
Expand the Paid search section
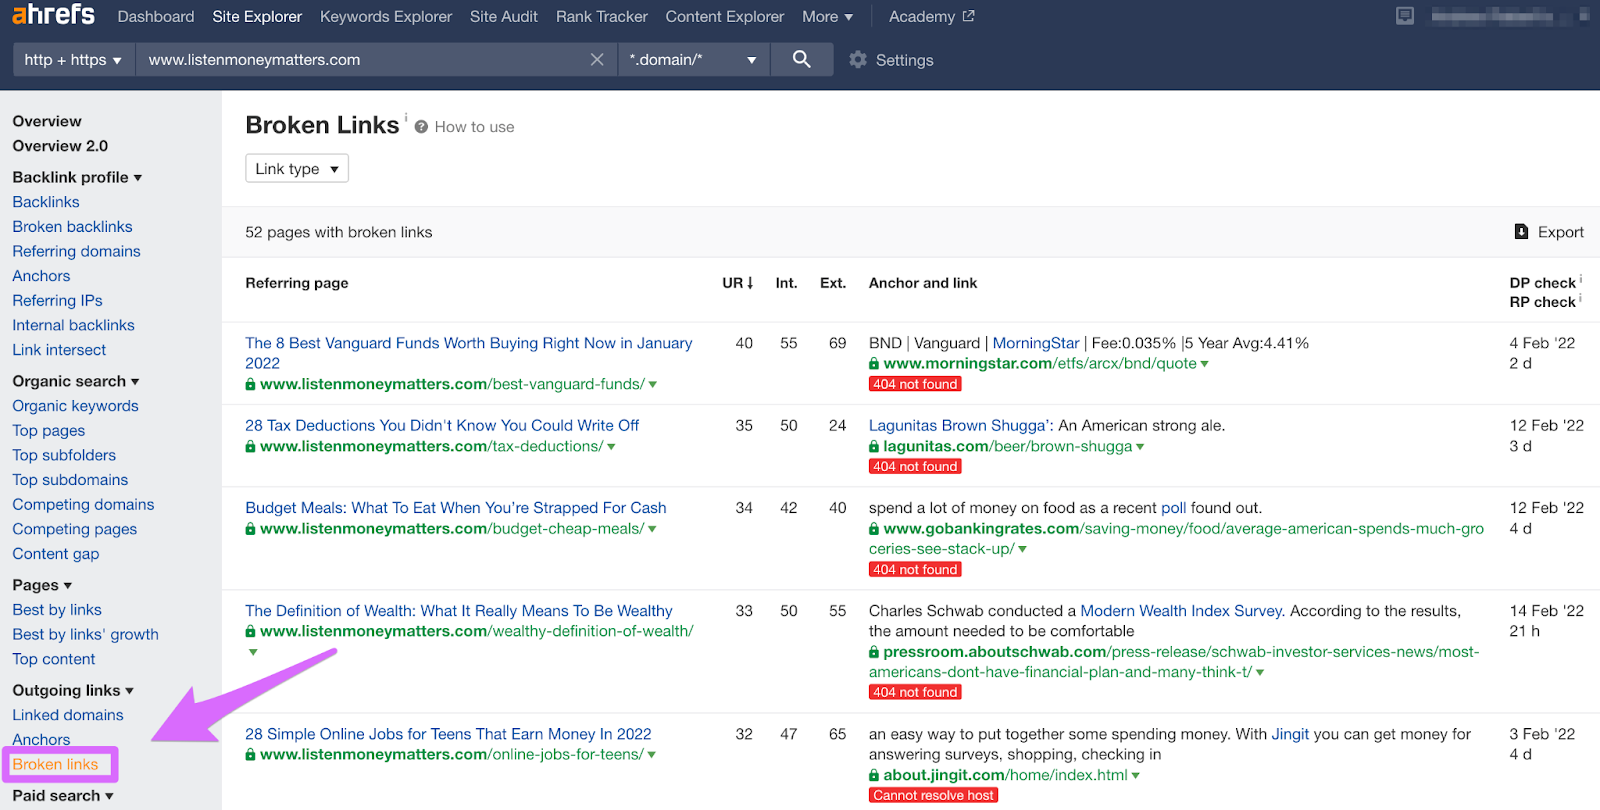pos(63,795)
